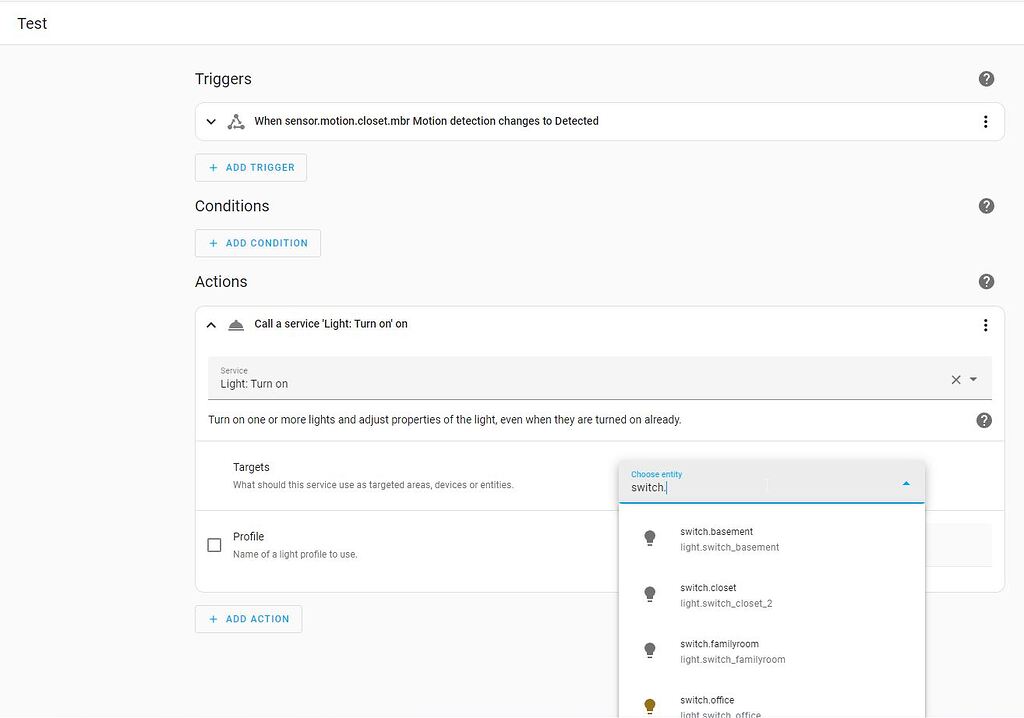Collapse the Call a service 'Light: Turn on' action
The image size is (1024, 718).
(x=211, y=324)
